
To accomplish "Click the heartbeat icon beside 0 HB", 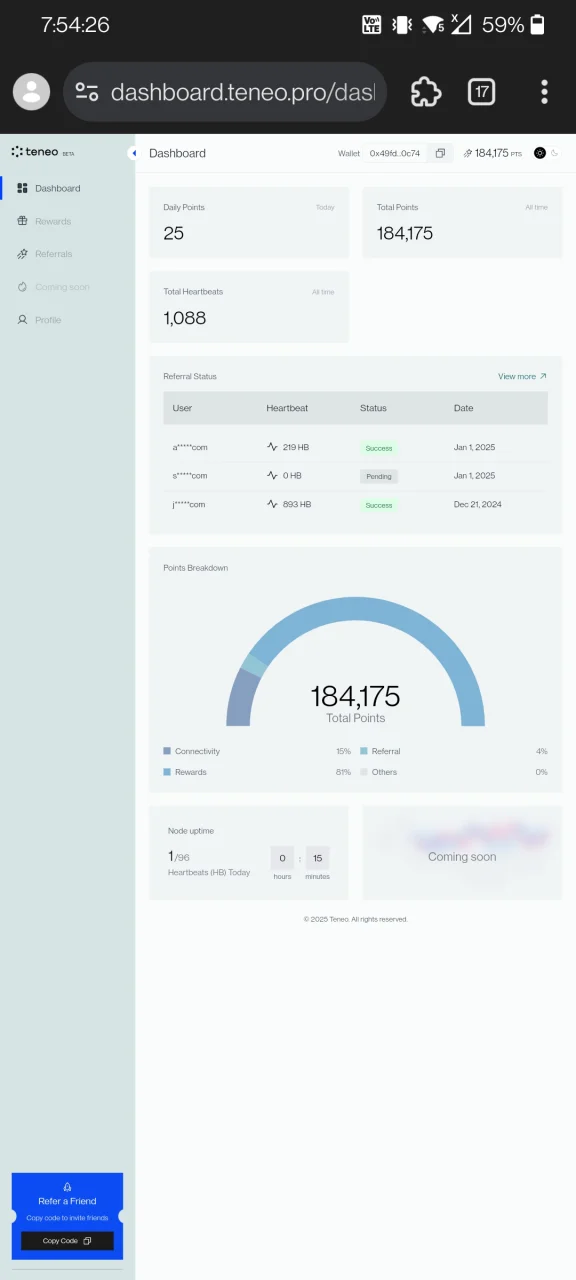I will [x=272, y=476].
